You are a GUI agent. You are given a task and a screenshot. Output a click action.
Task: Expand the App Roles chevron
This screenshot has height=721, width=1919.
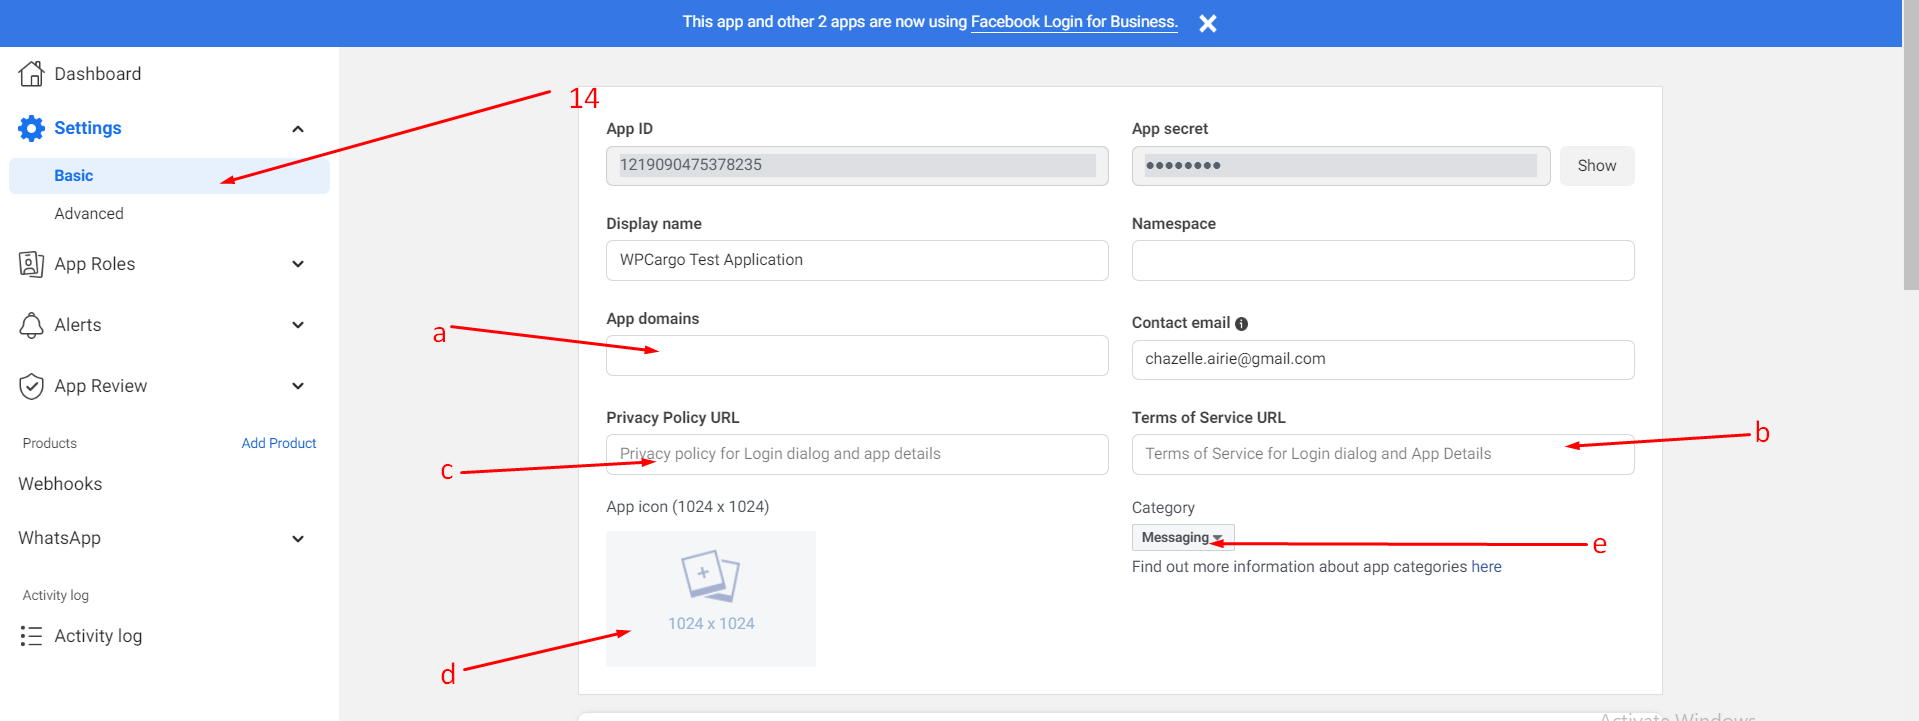click(x=297, y=264)
